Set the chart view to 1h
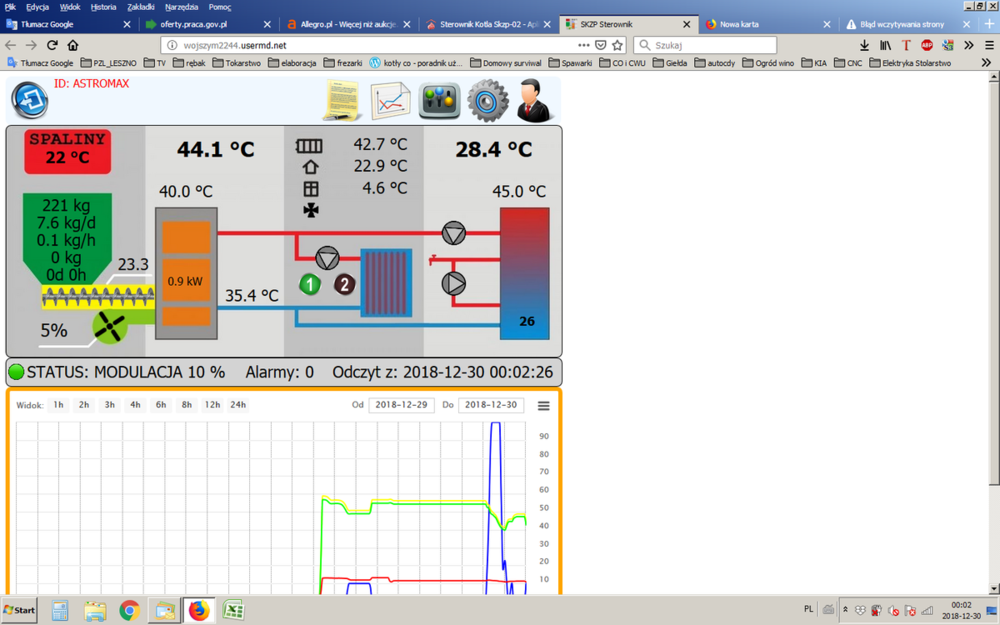 [x=59, y=405]
